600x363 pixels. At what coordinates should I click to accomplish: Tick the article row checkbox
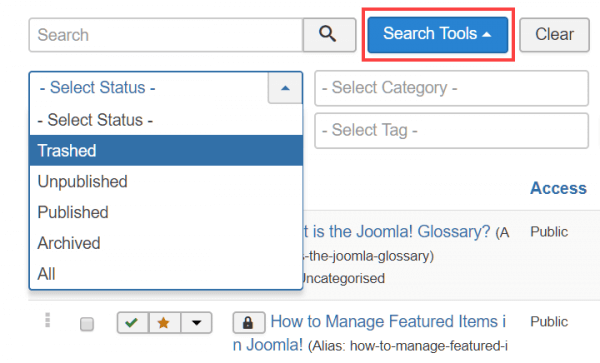tap(87, 324)
